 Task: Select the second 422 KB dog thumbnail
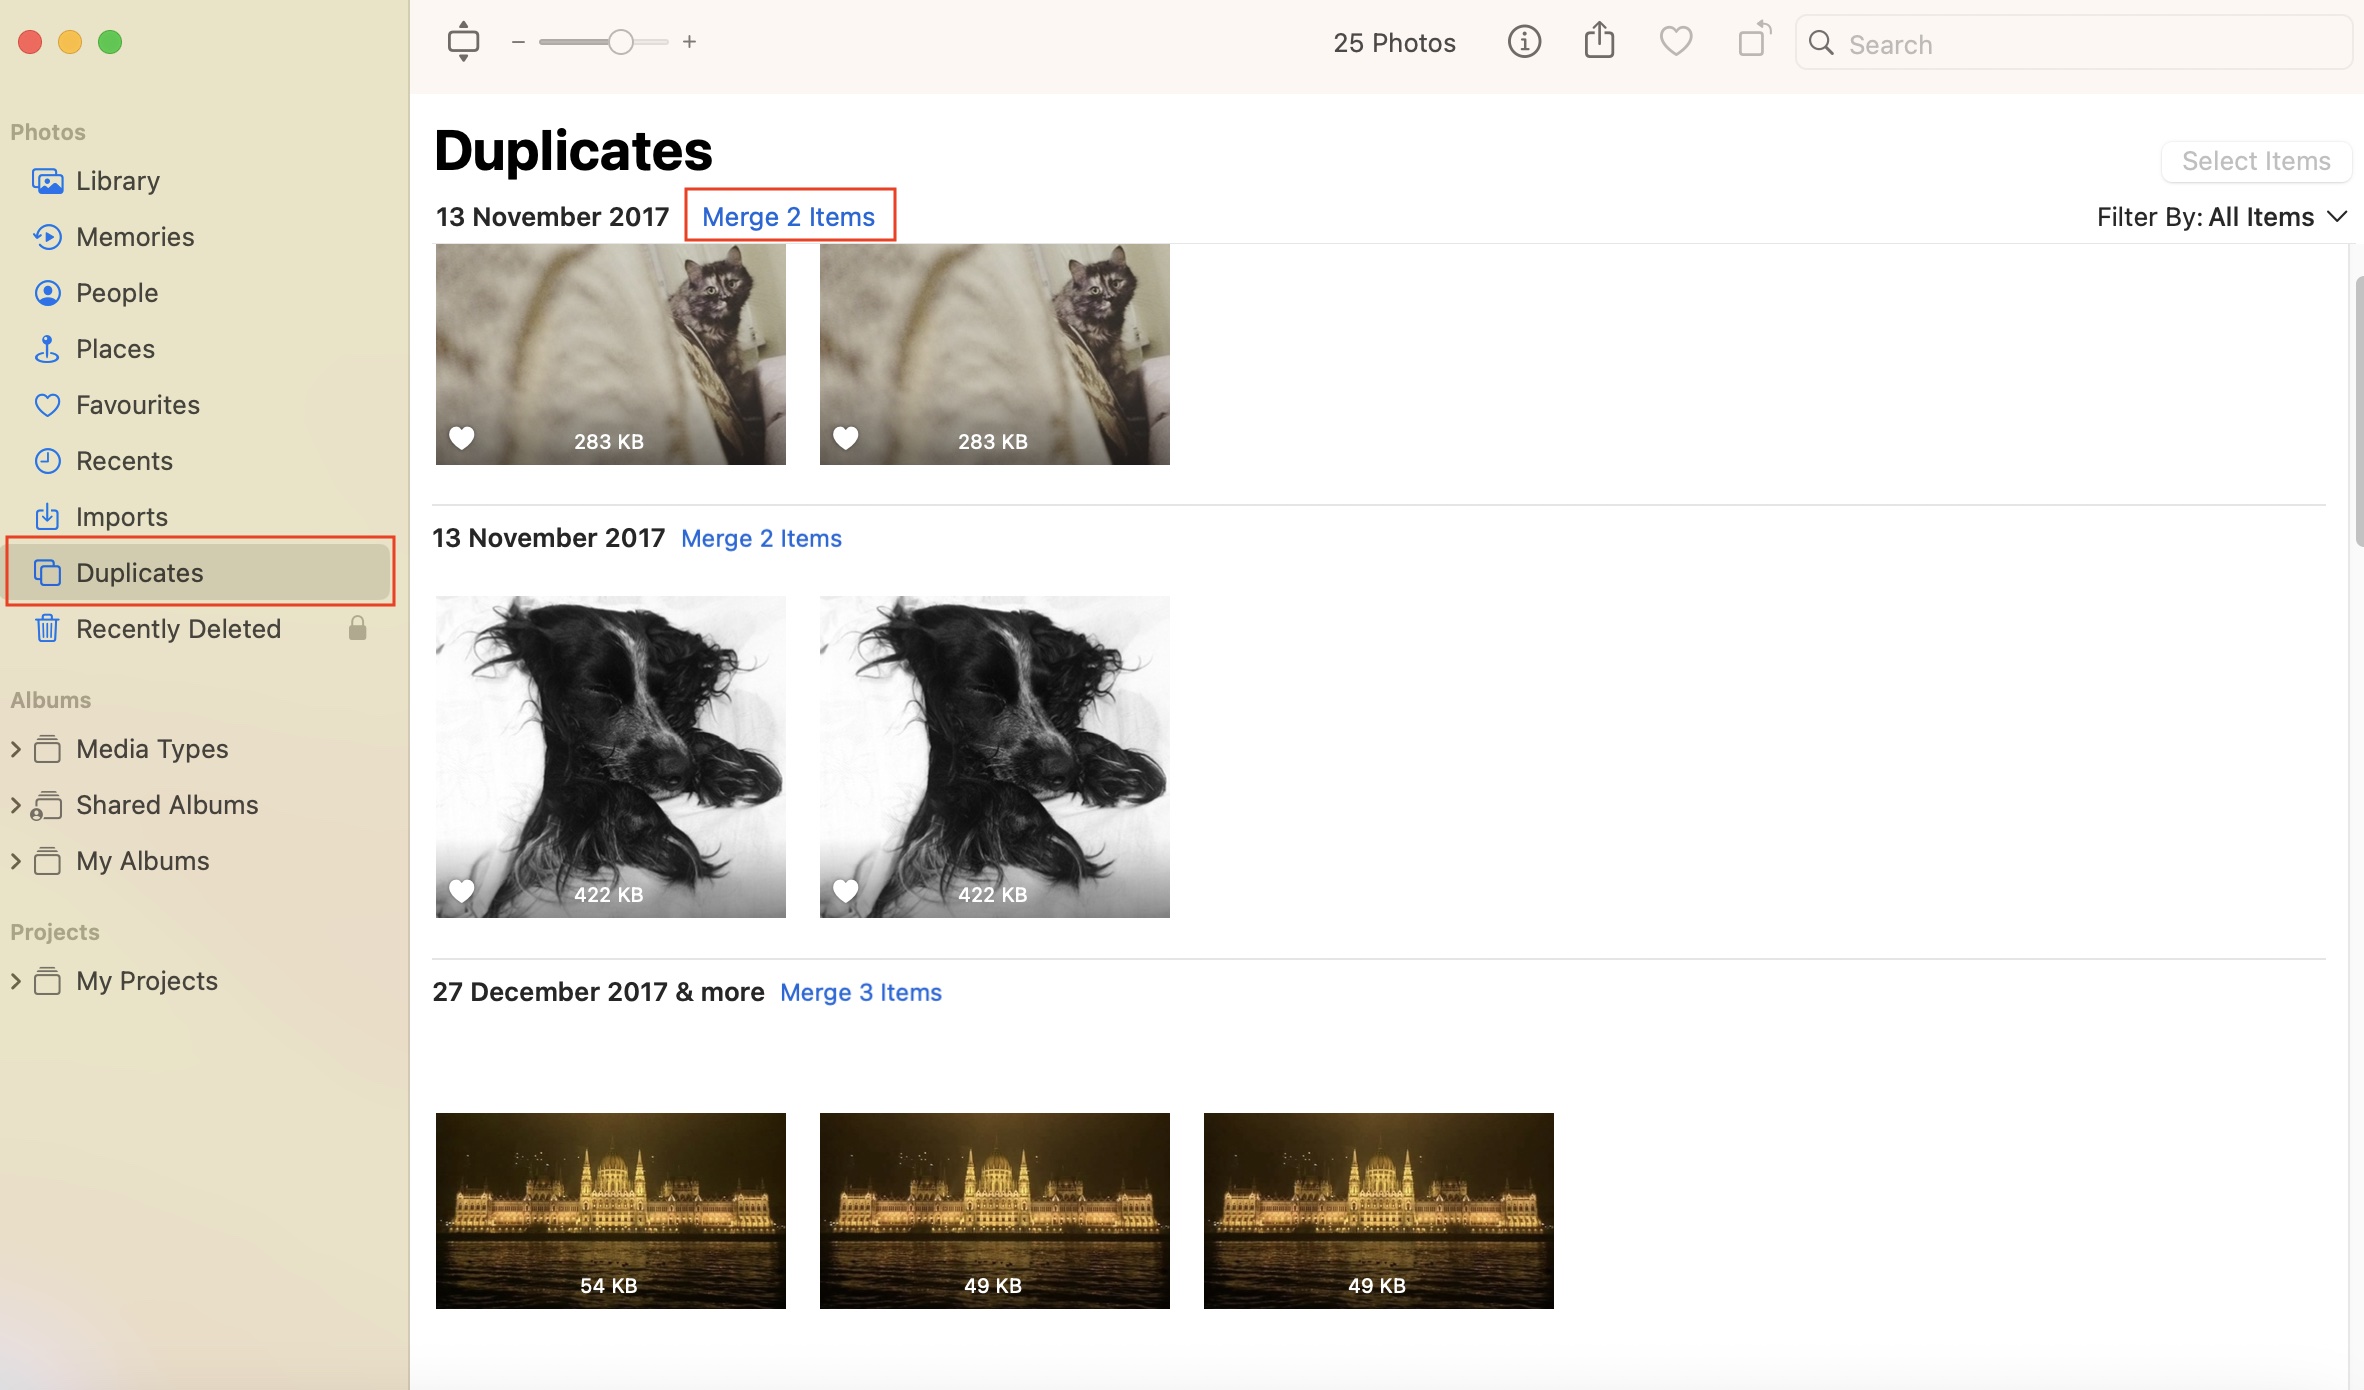pyautogui.click(x=995, y=757)
